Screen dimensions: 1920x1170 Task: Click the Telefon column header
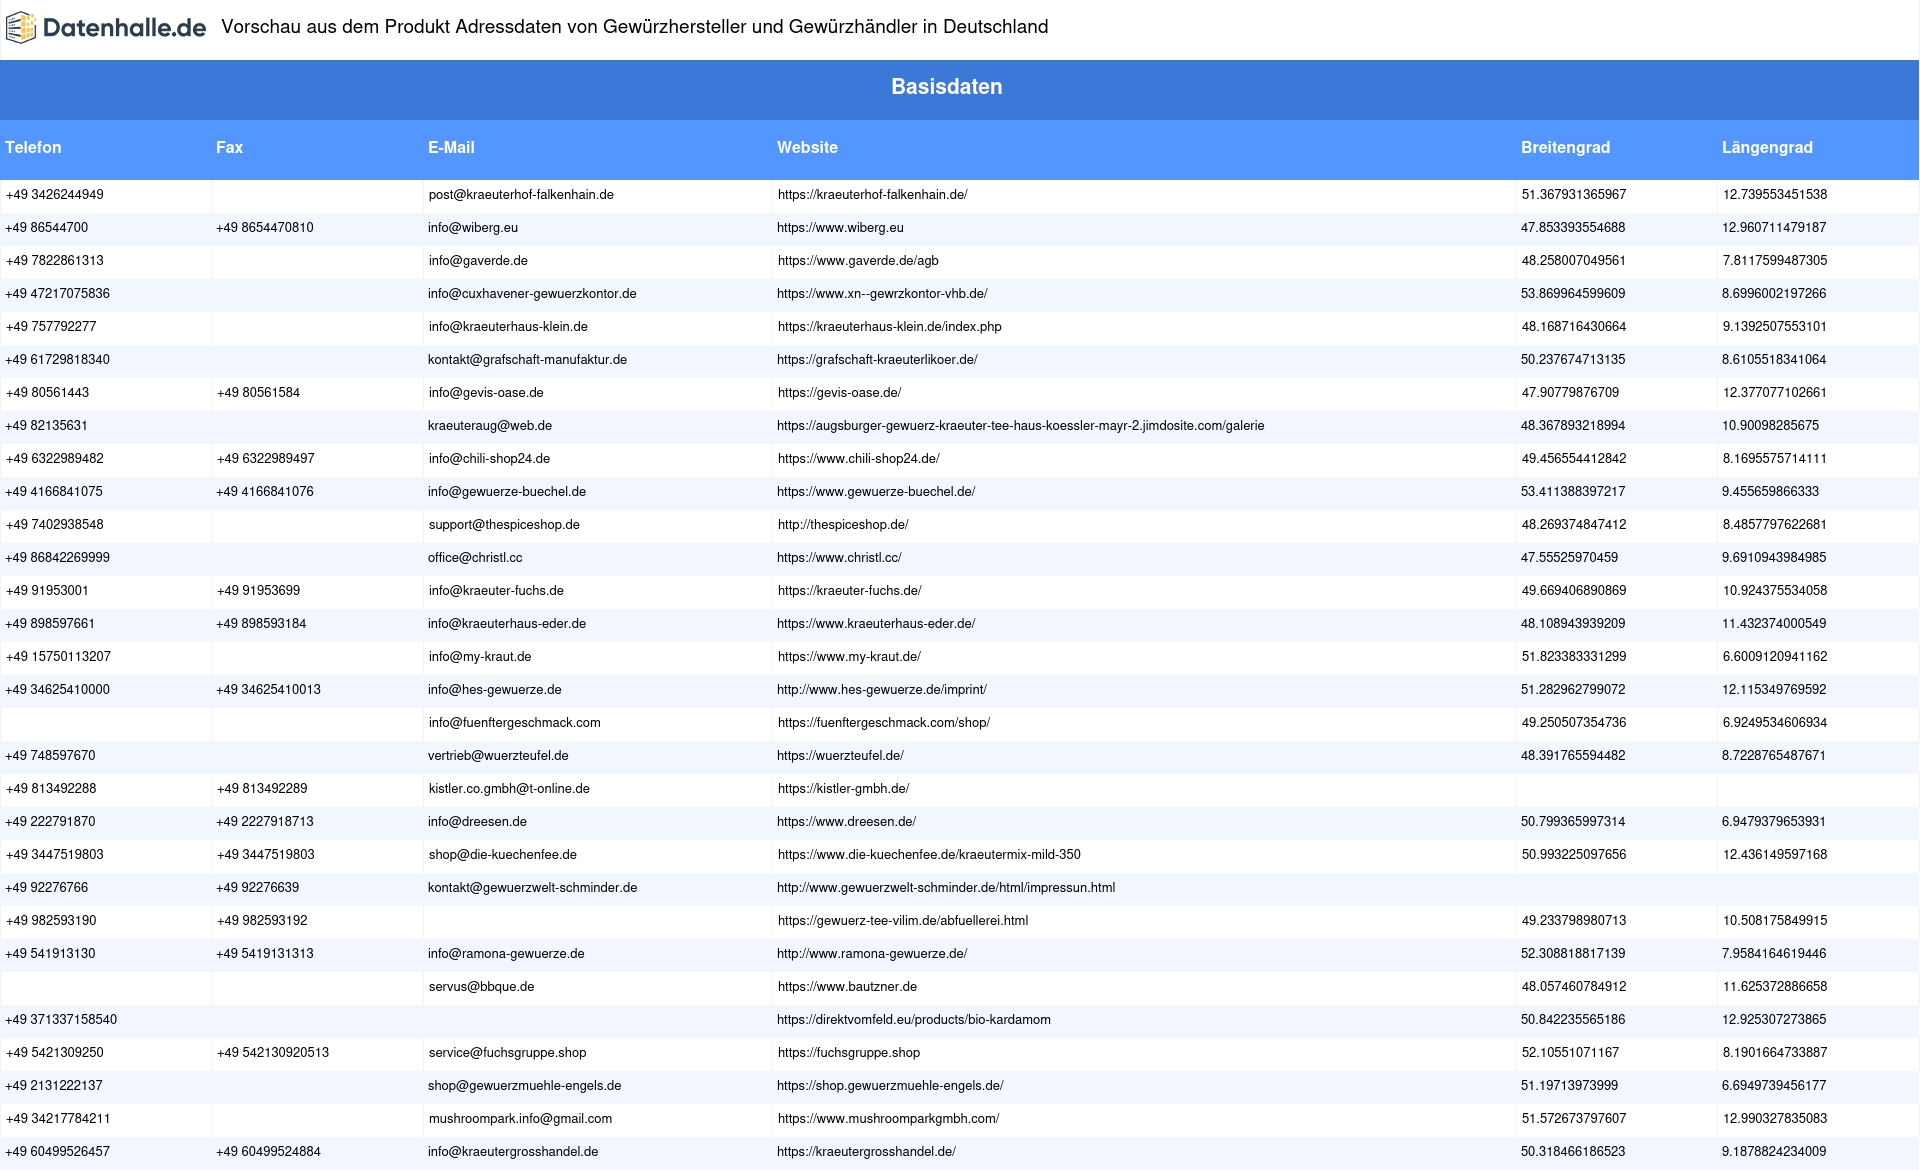[x=33, y=147]
